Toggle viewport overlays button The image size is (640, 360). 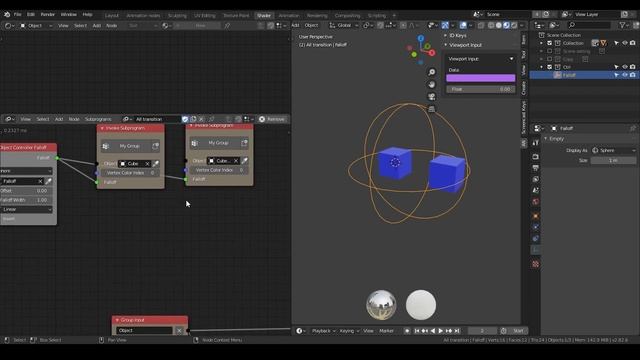pos(463,25)
